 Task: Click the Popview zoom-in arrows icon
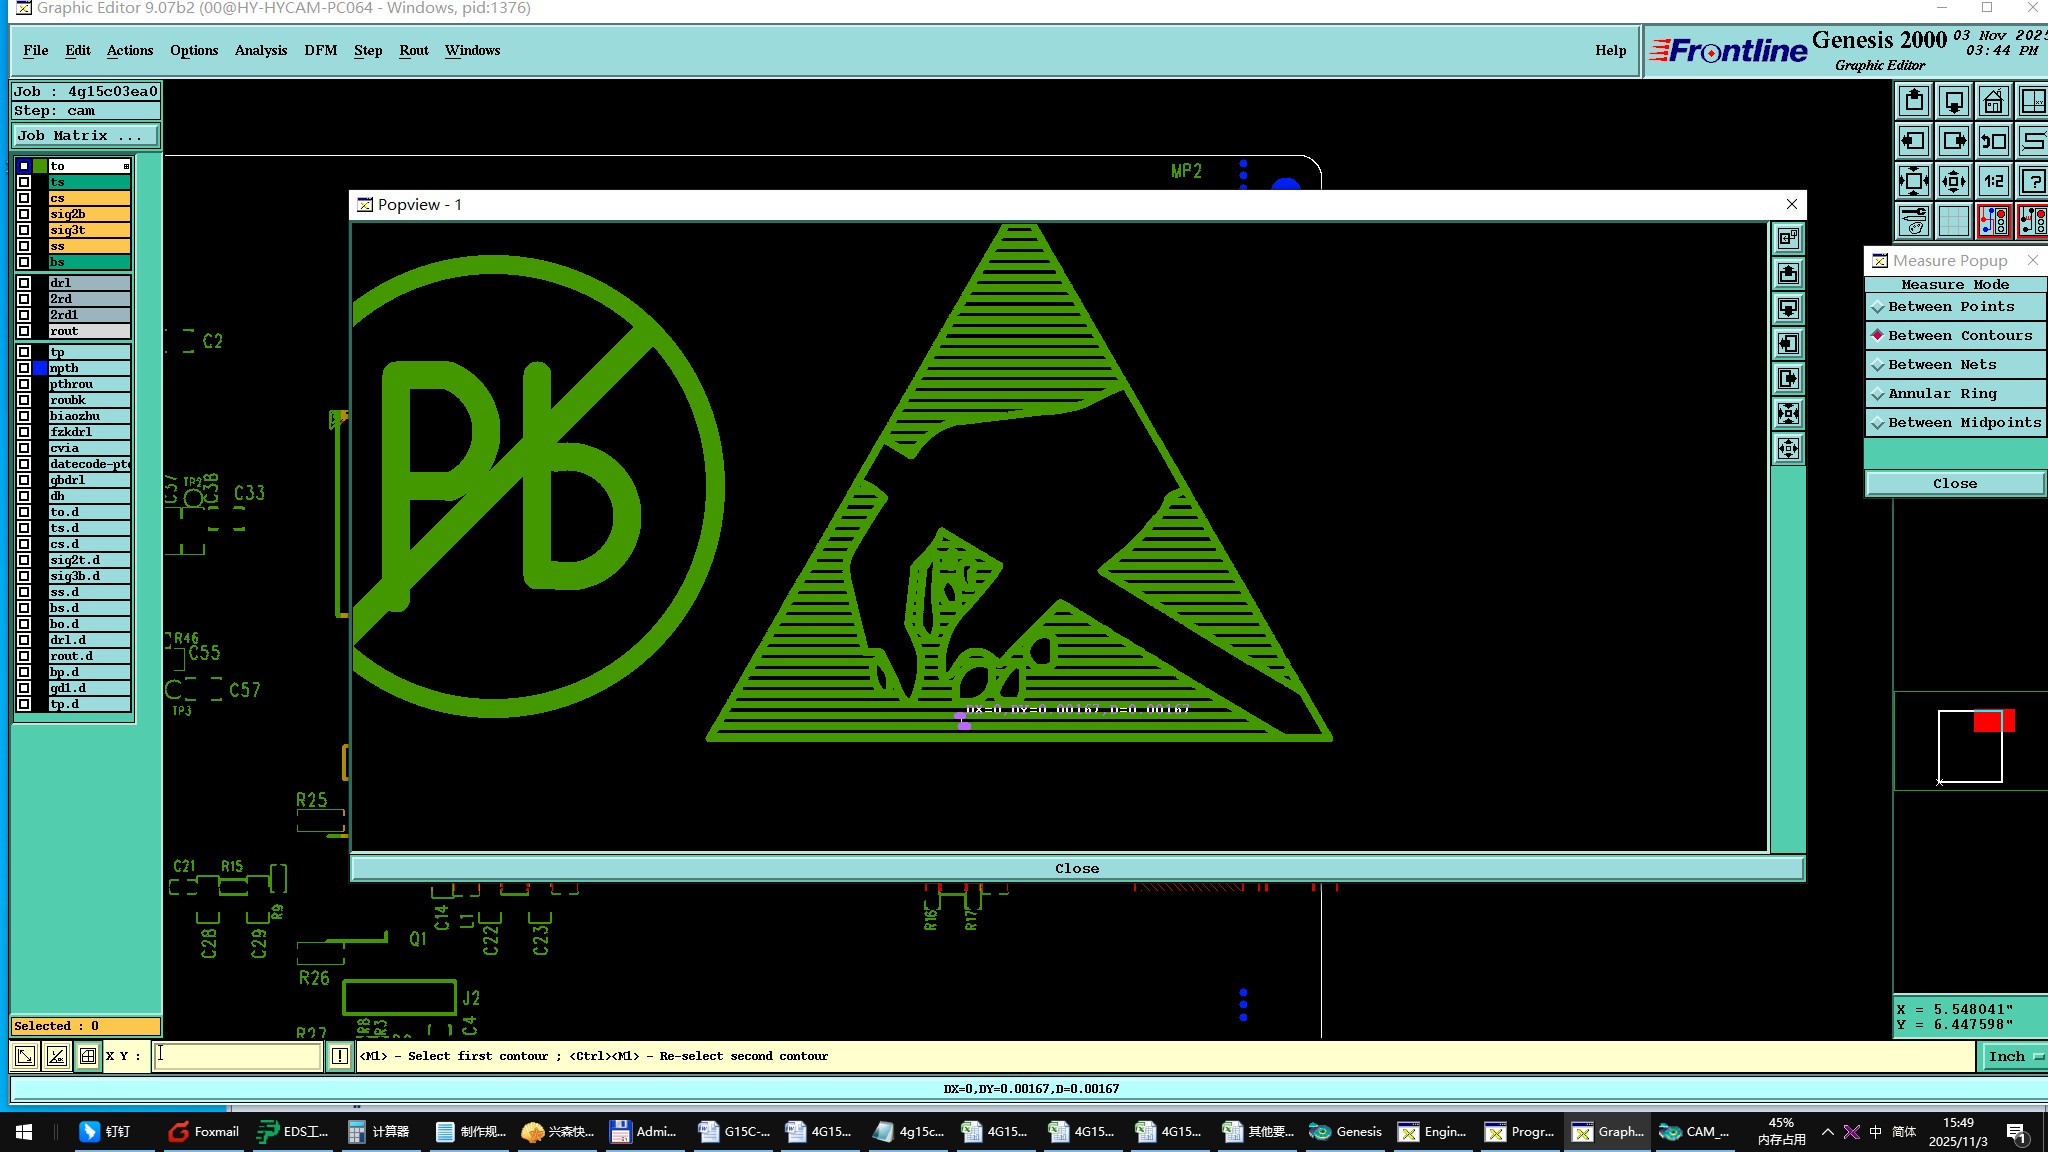click(1788, 413)
